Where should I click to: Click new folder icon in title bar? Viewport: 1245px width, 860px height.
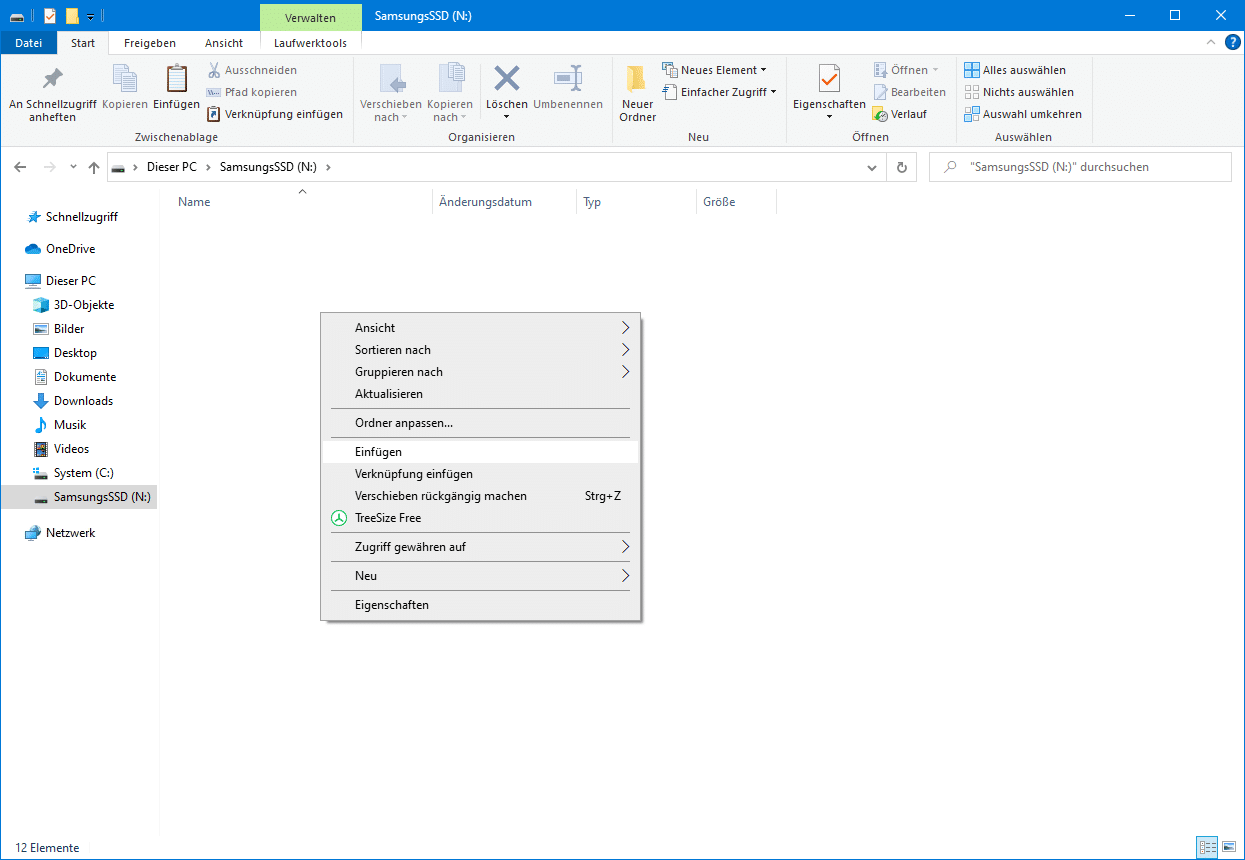pos(72,15)
